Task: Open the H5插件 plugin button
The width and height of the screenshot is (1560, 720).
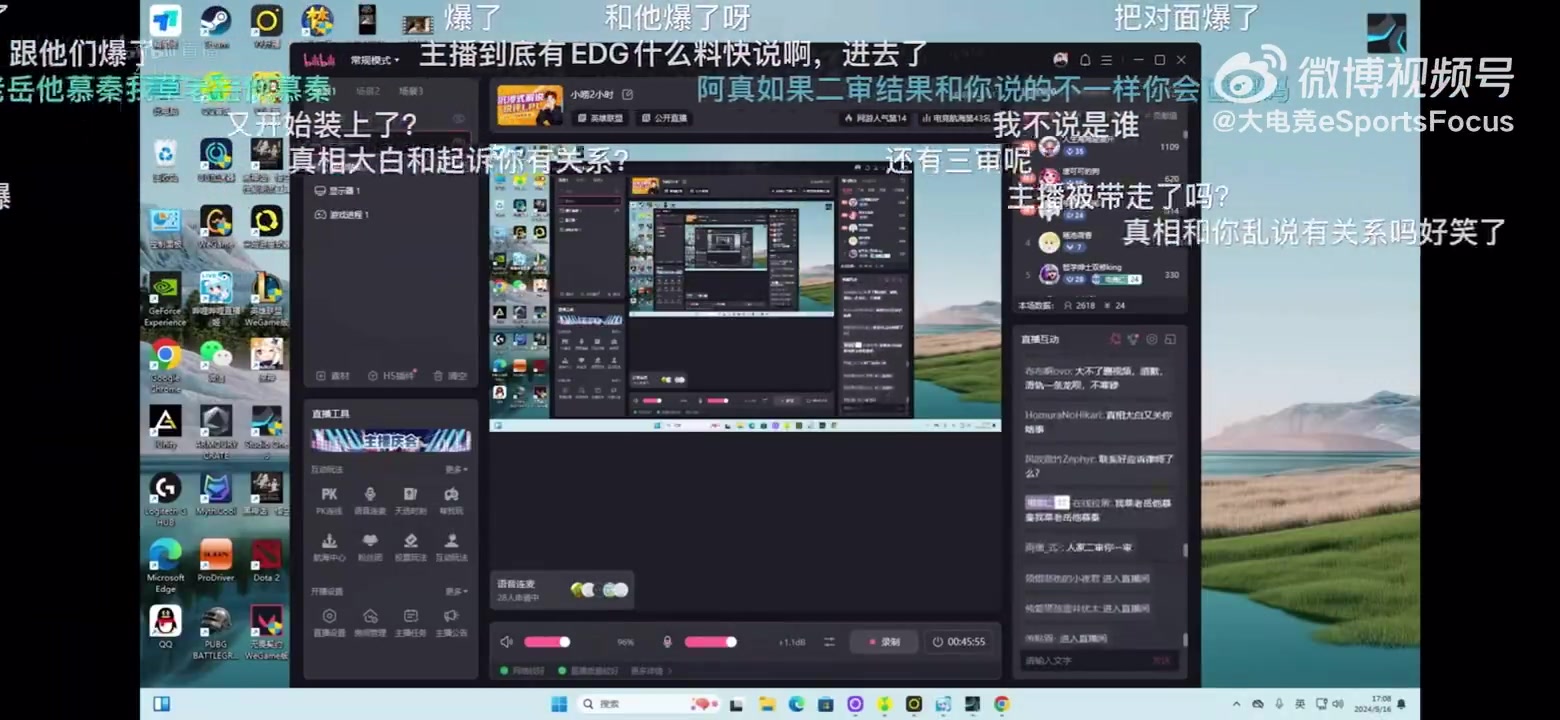Action: point(390,376)
